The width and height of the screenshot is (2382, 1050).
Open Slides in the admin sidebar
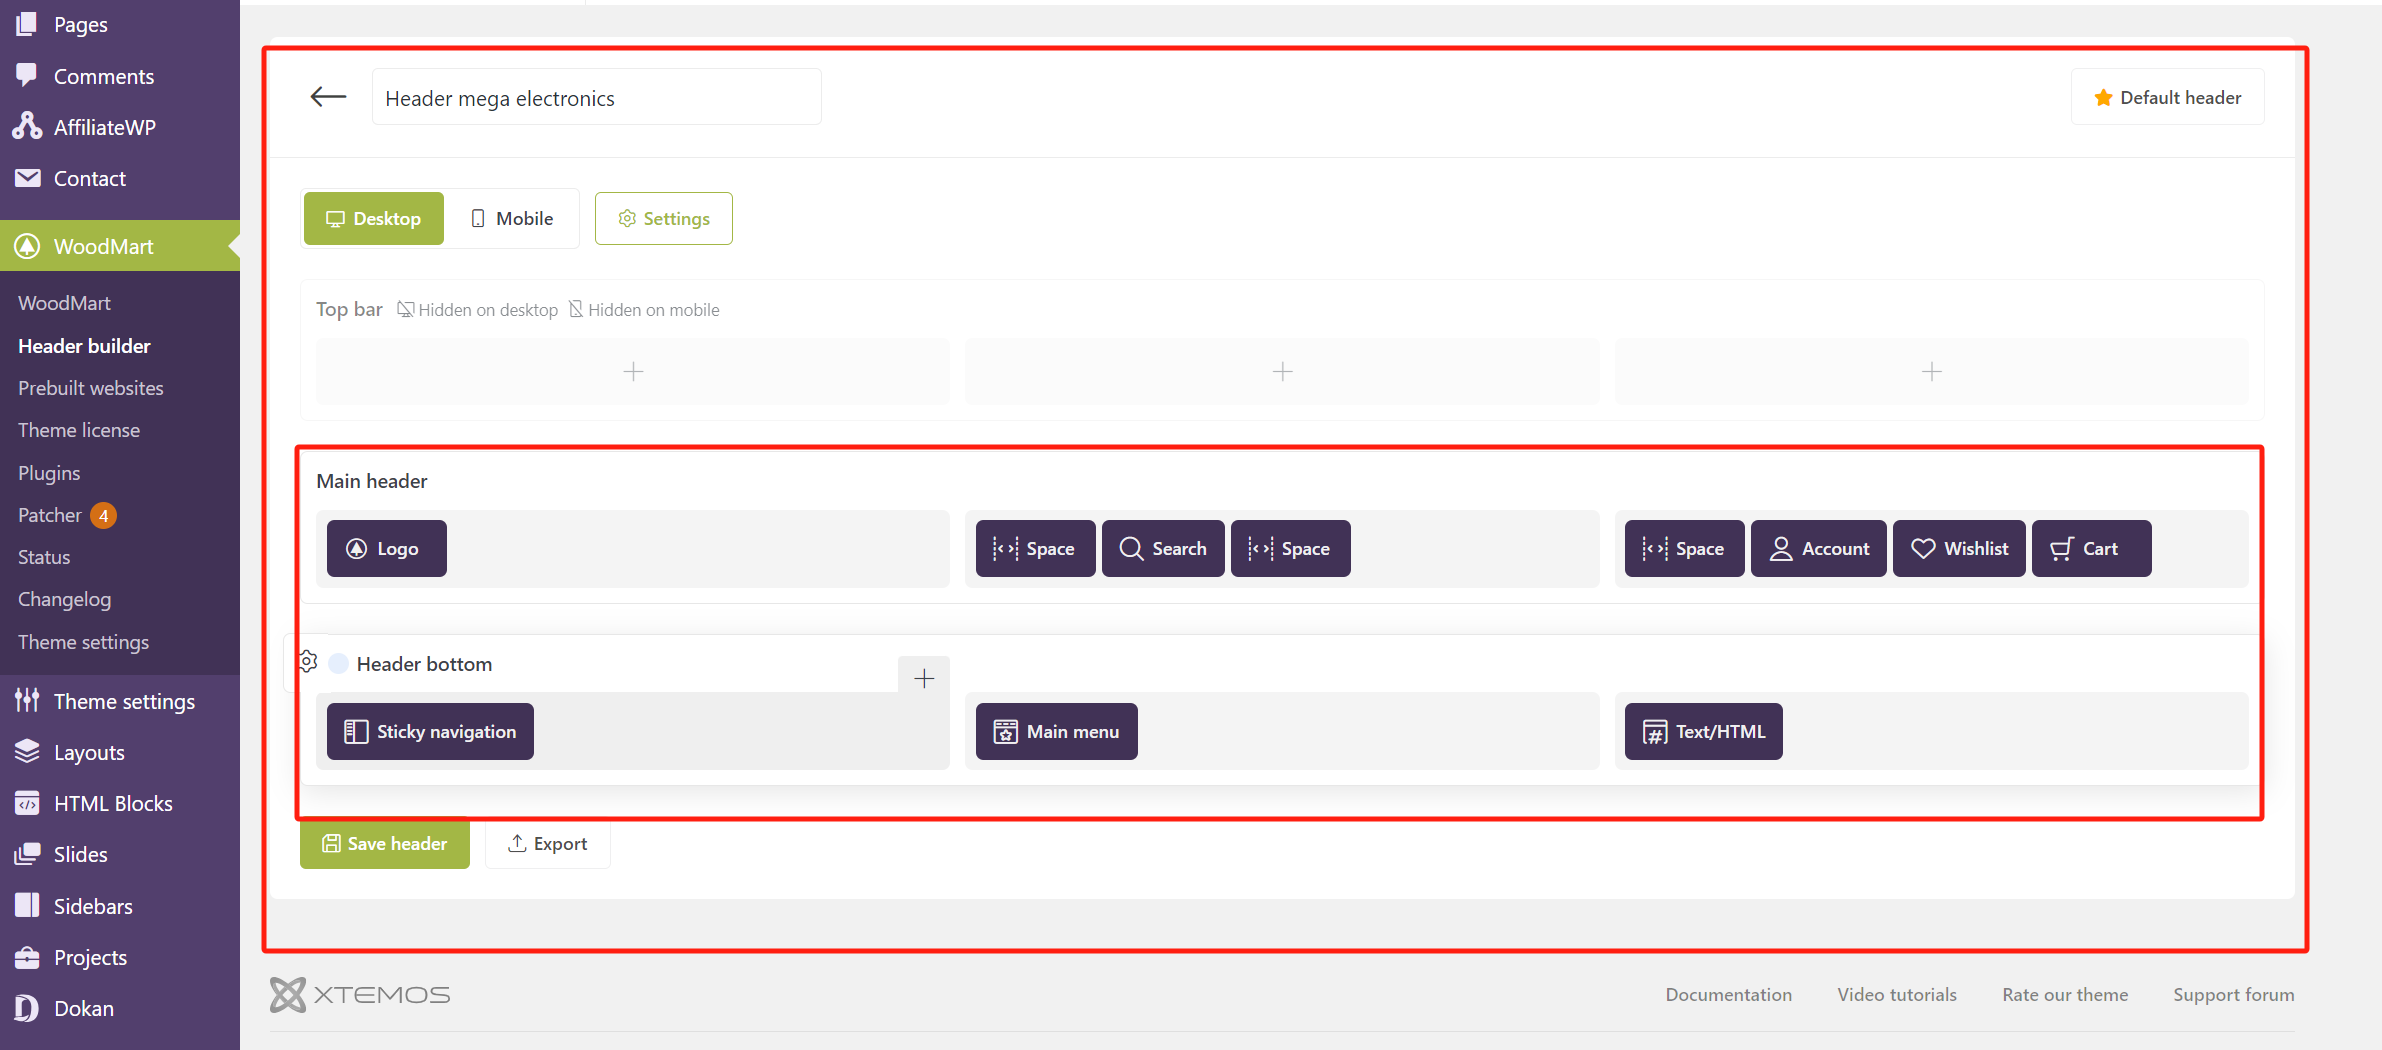[120, 854]
